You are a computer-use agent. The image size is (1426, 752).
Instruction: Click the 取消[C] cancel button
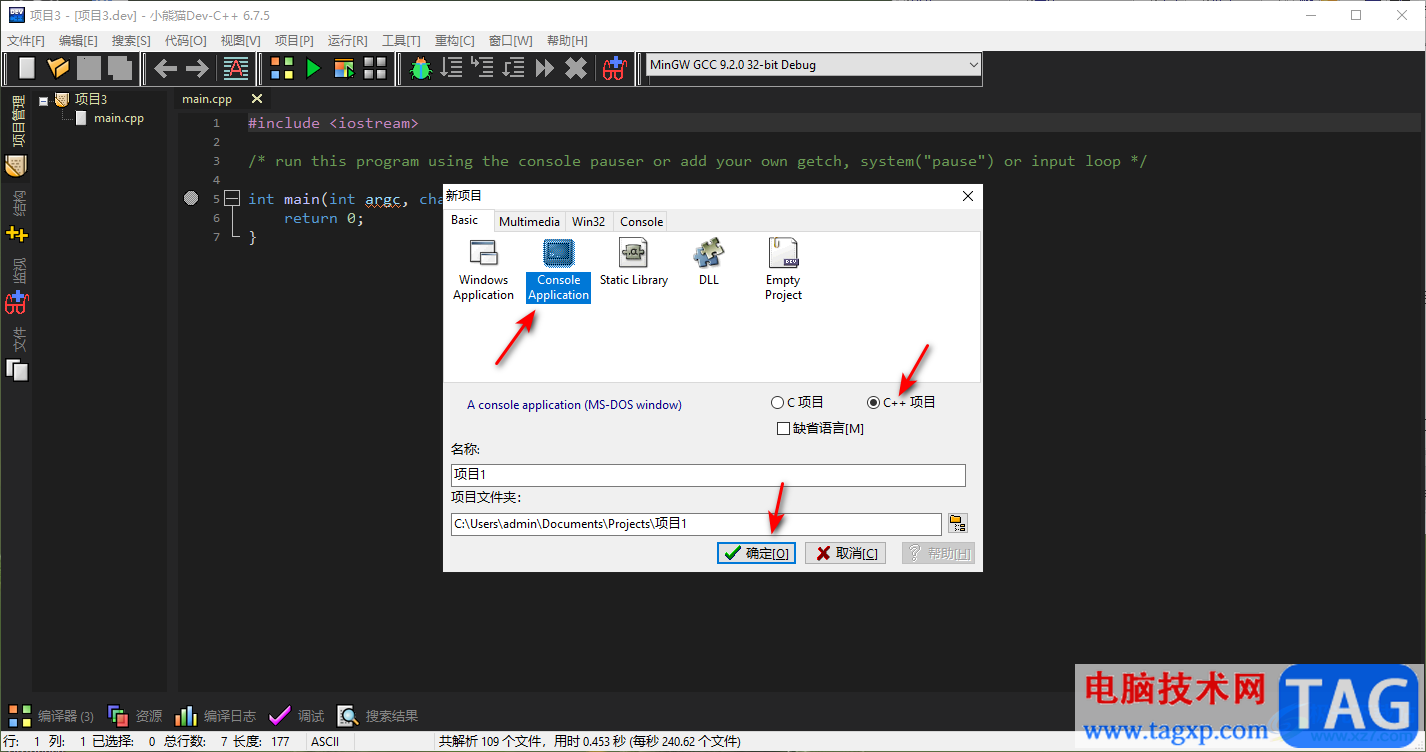click(845, 553)
